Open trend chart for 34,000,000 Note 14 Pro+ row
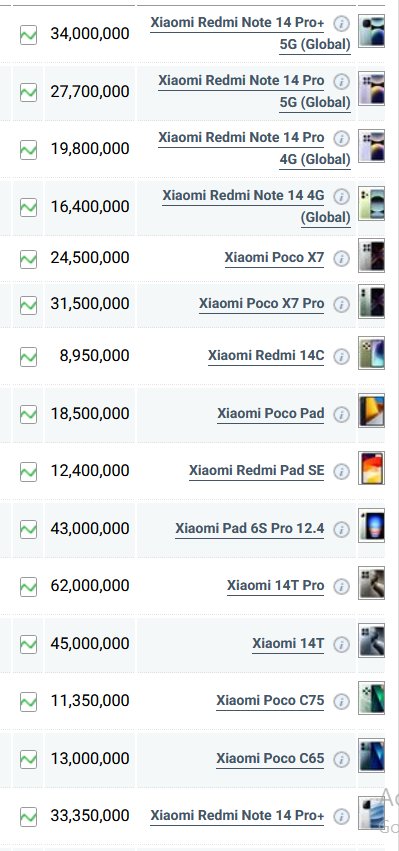Screen dimensions: 399x851 (x=28, y=35)
